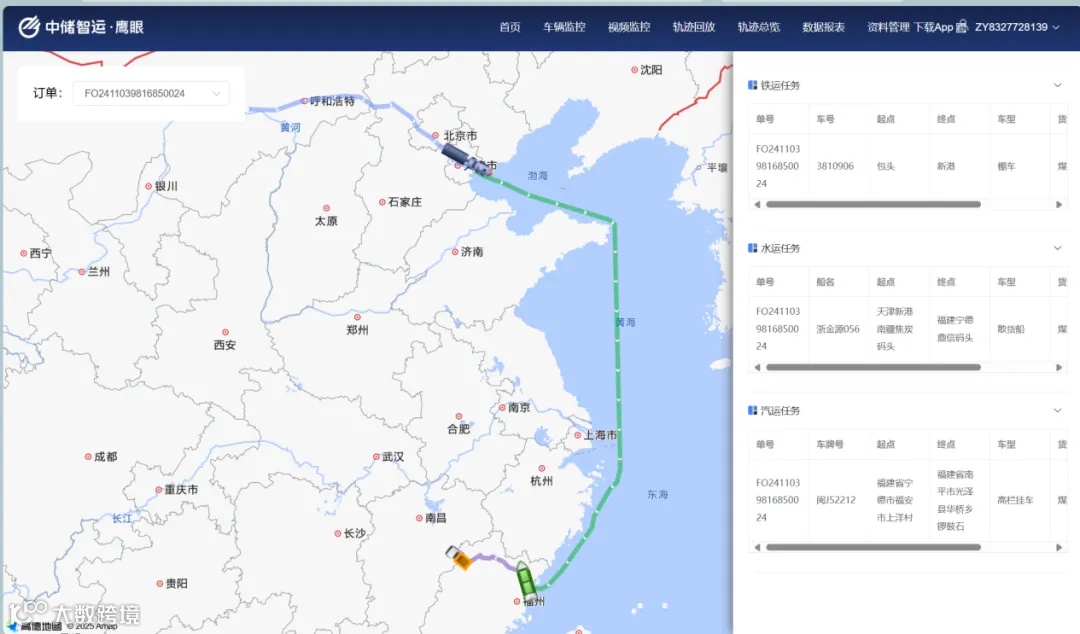The image size is (1080, 634).
Task: Click 北京市 label on map
Action: pos(460,136)
